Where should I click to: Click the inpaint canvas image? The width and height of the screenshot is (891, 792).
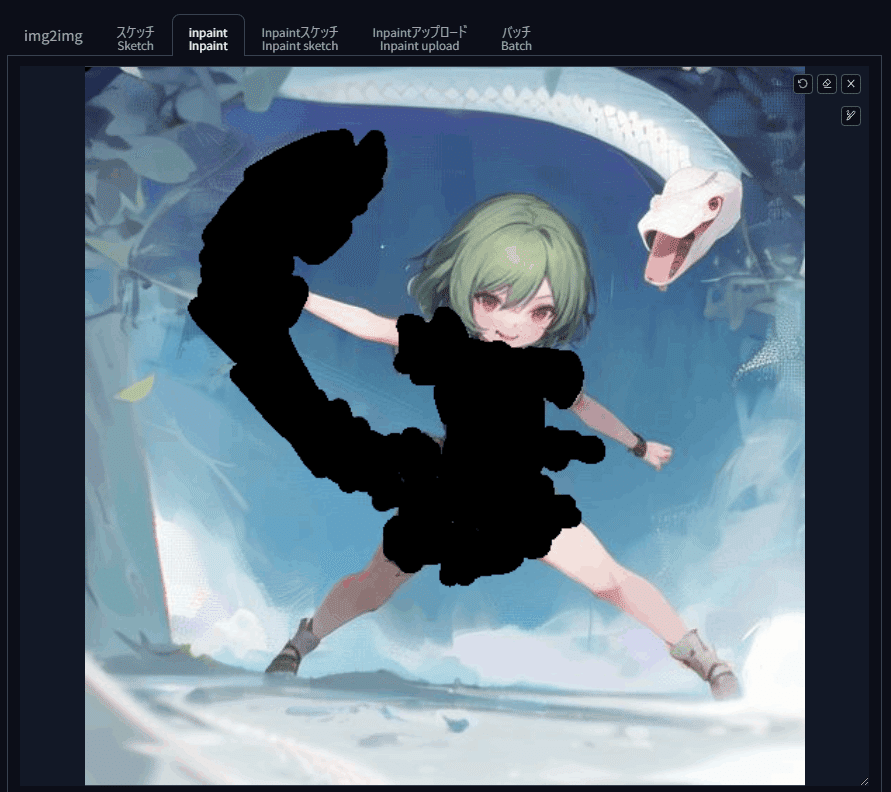click(x=444, y=426)
